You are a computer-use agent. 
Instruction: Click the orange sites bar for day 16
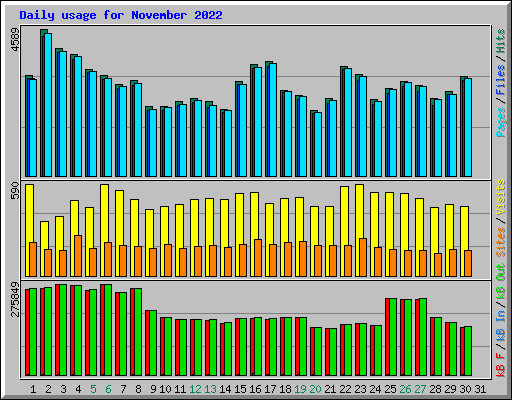pos(258,258)
